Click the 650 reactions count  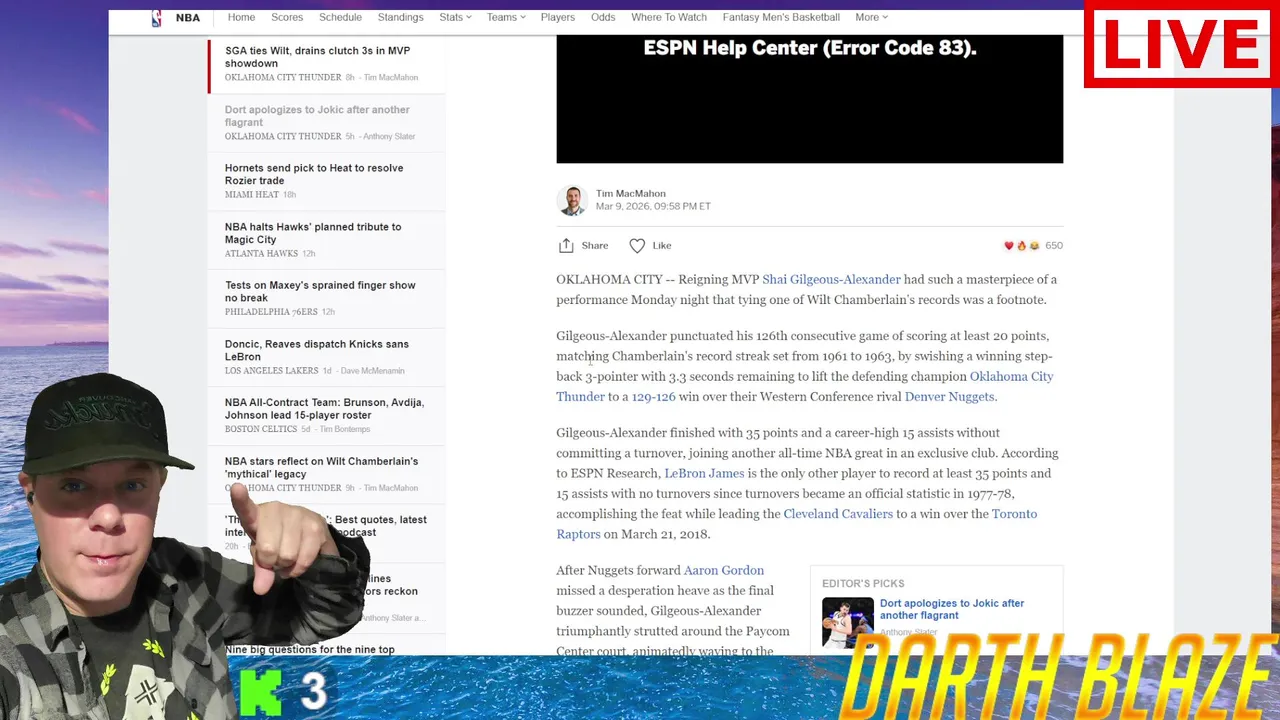pos(1054,245)
